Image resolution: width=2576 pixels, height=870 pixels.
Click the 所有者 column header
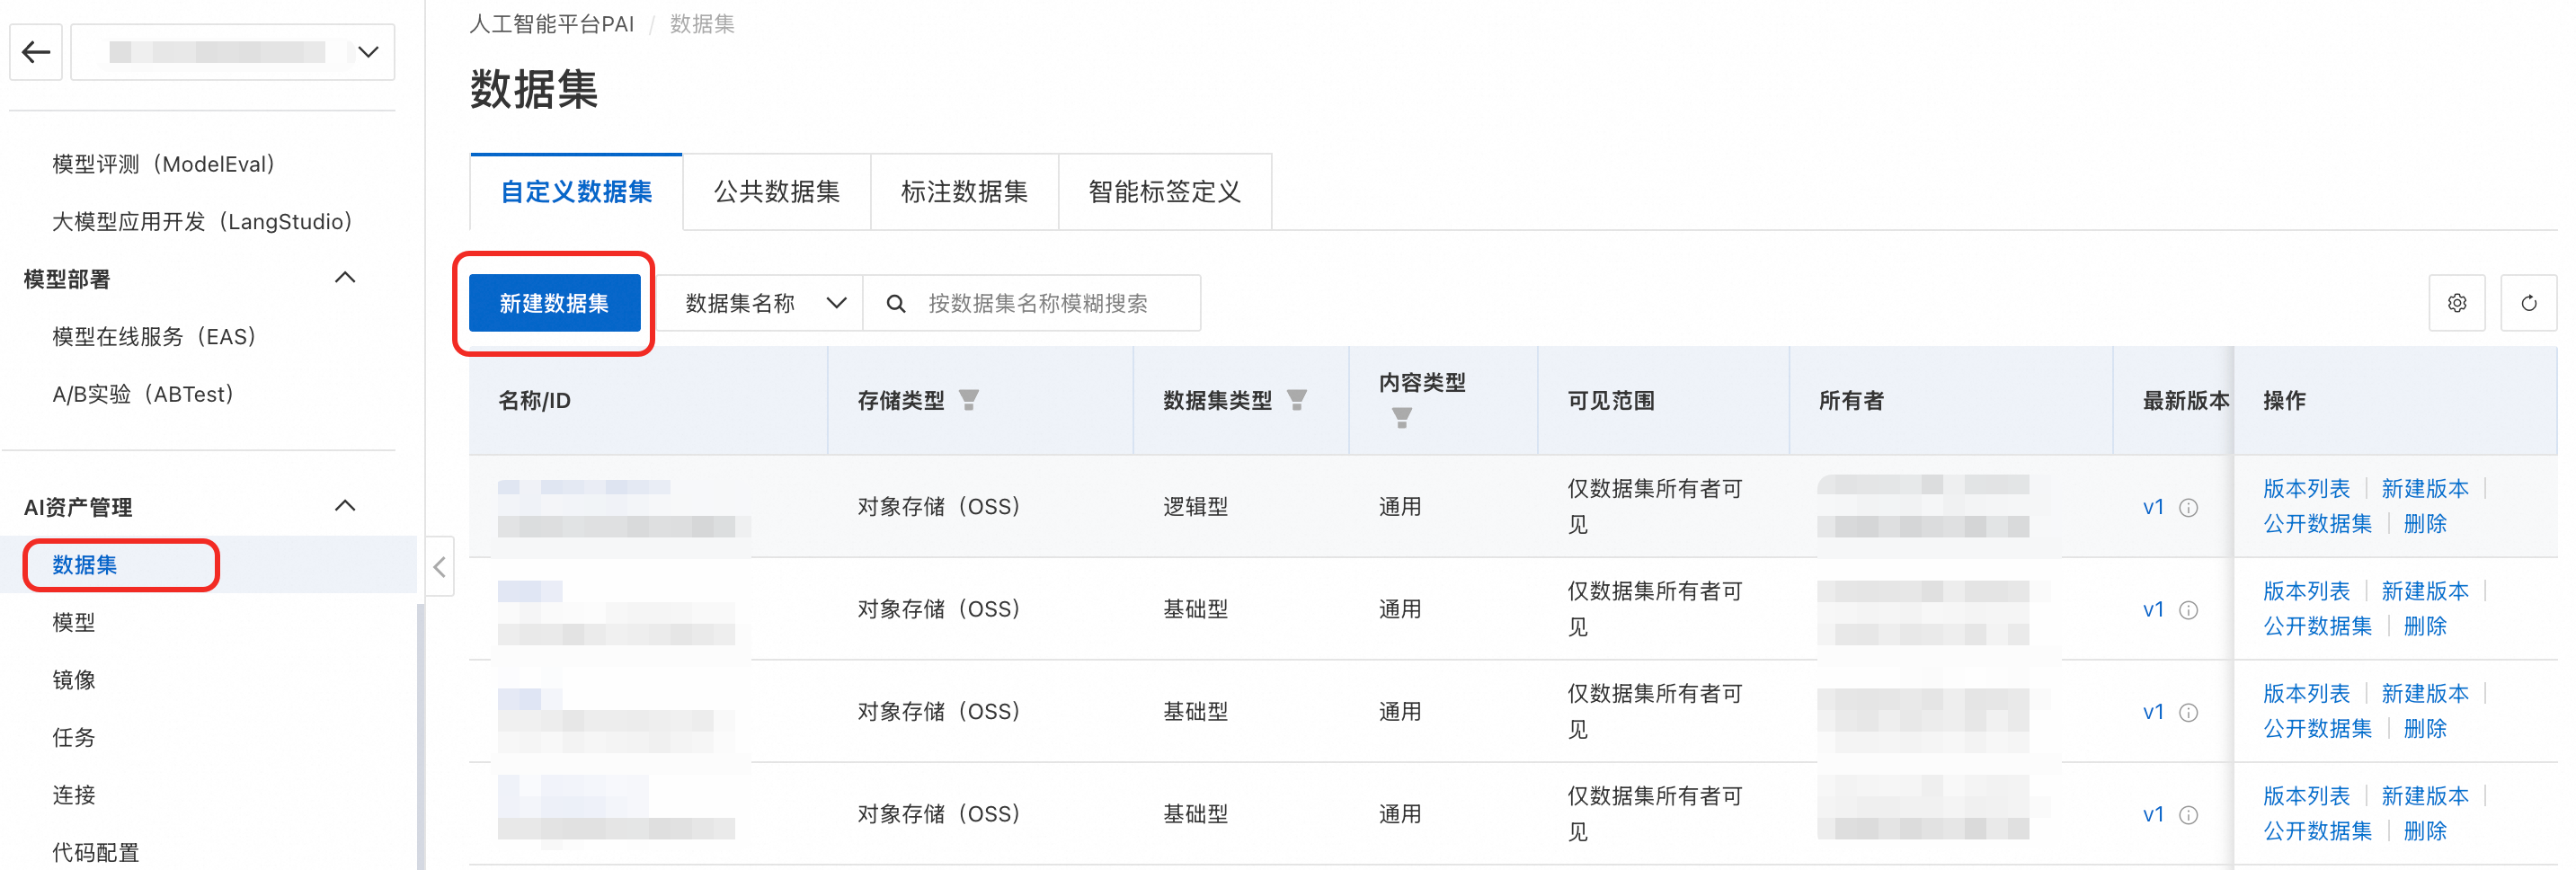coord(1850,401)
